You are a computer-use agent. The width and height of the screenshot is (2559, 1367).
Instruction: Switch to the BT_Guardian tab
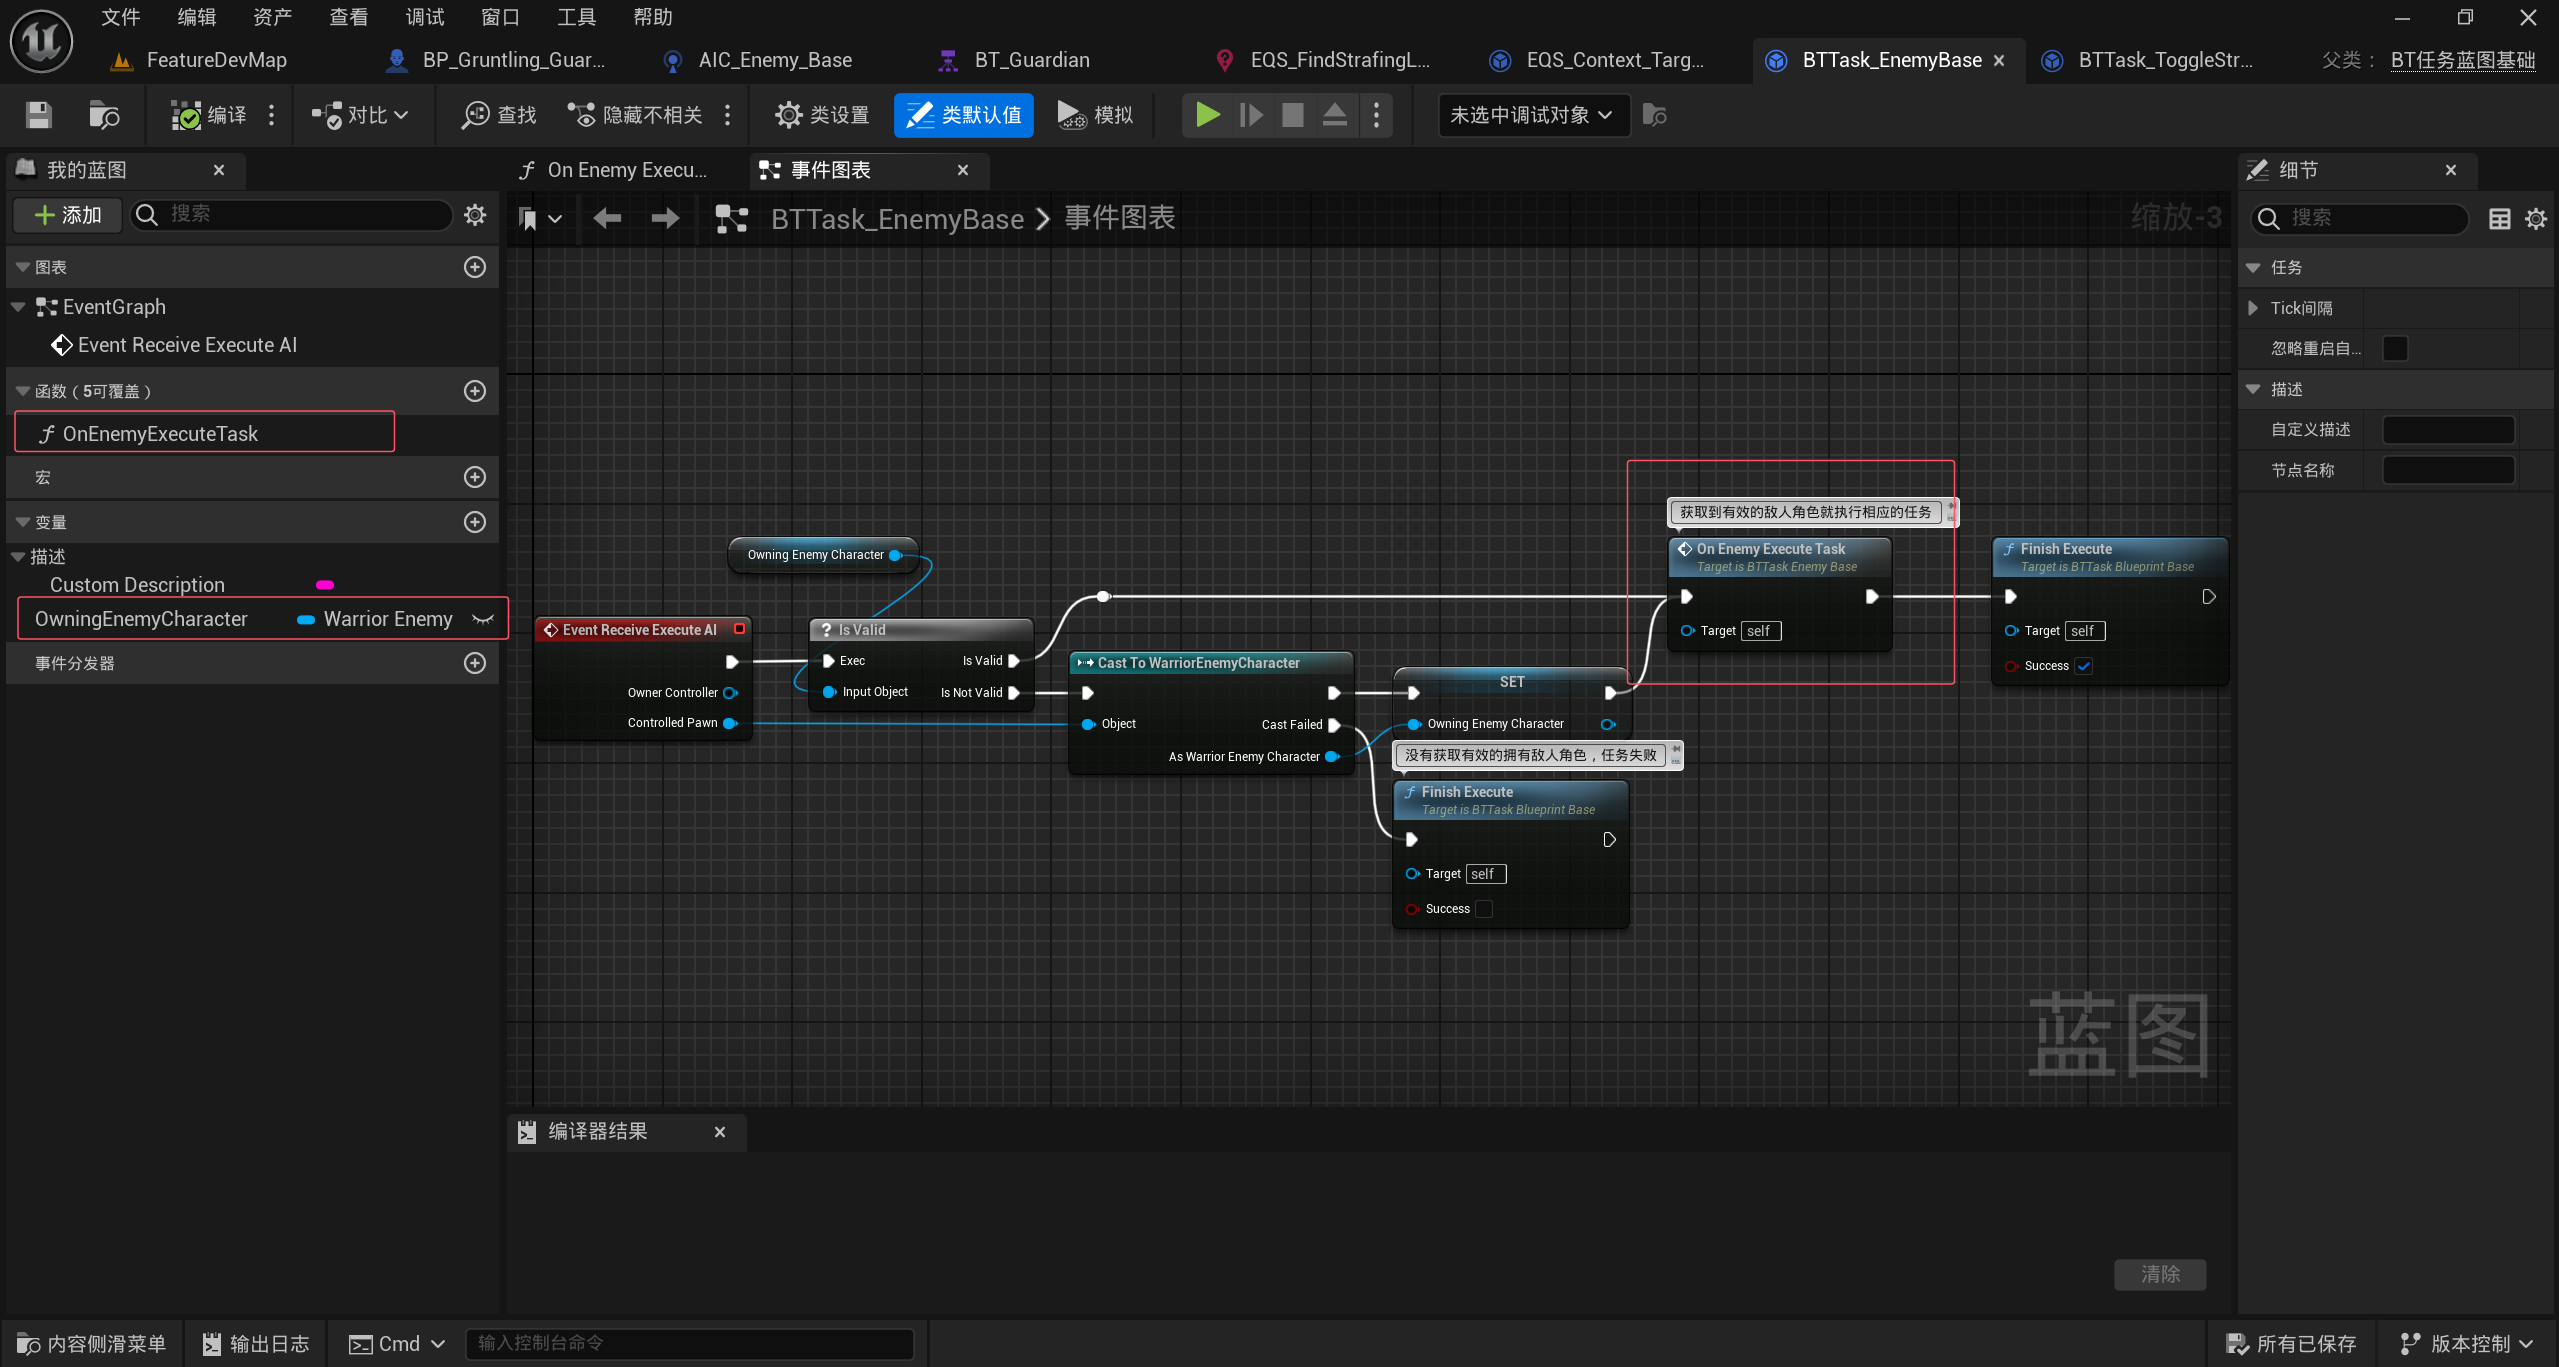1031,60
